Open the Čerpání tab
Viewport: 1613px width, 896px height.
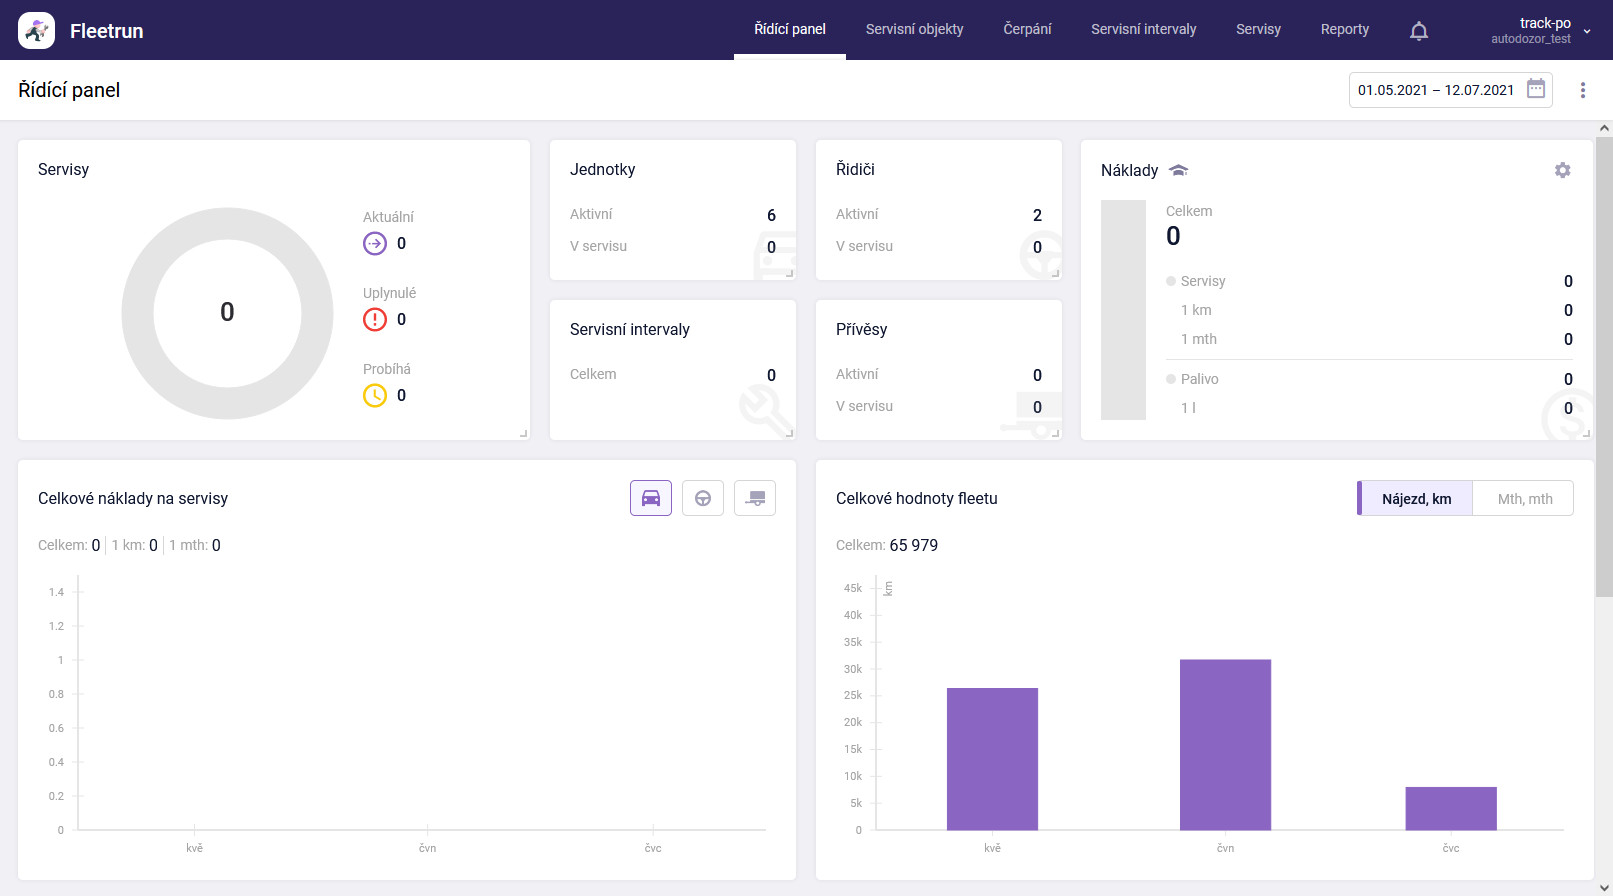[x=1027, y=29]
